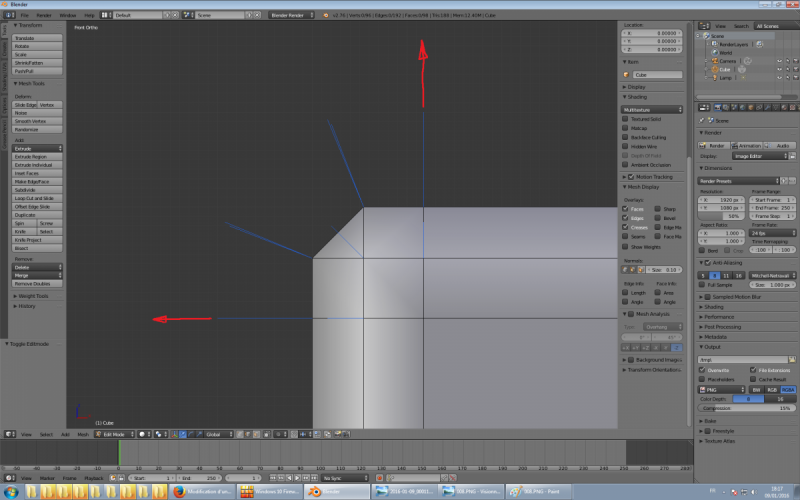
Task: Open the File menu
Action: point(24,15)
